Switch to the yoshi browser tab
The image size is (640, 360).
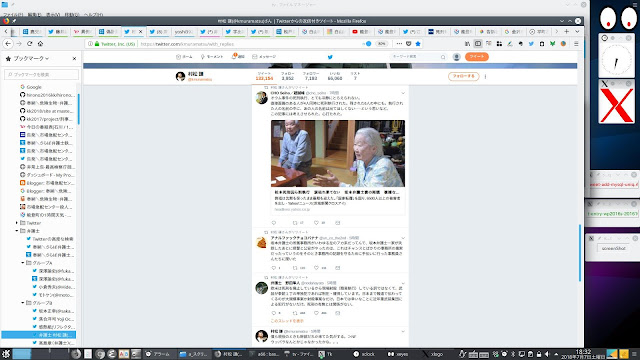click(184, 31)
